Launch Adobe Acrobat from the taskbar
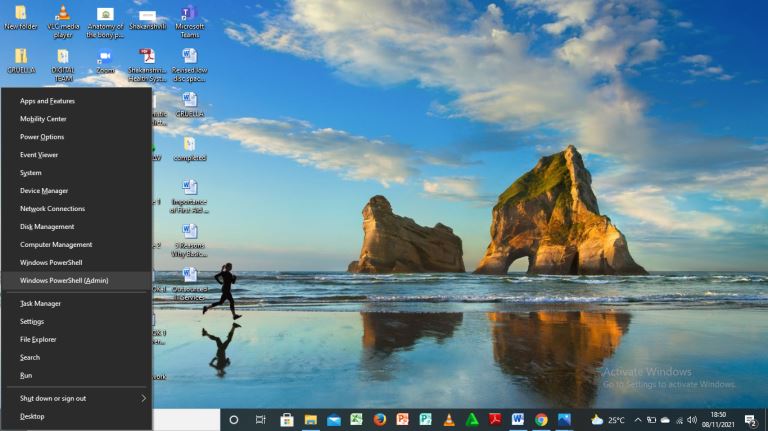The width and height of the screenshot is (768, 431). tap(495, 420)
